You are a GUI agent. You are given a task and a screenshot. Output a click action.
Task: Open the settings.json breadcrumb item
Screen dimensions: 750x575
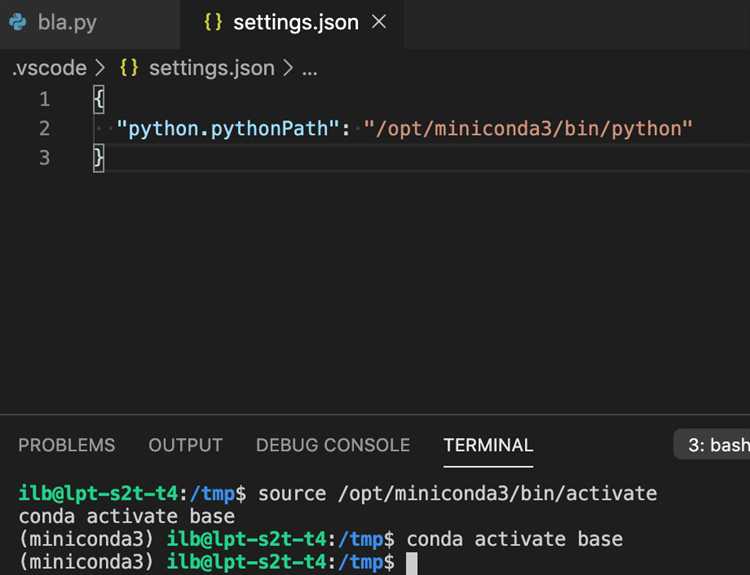click(x=211, y=68)
